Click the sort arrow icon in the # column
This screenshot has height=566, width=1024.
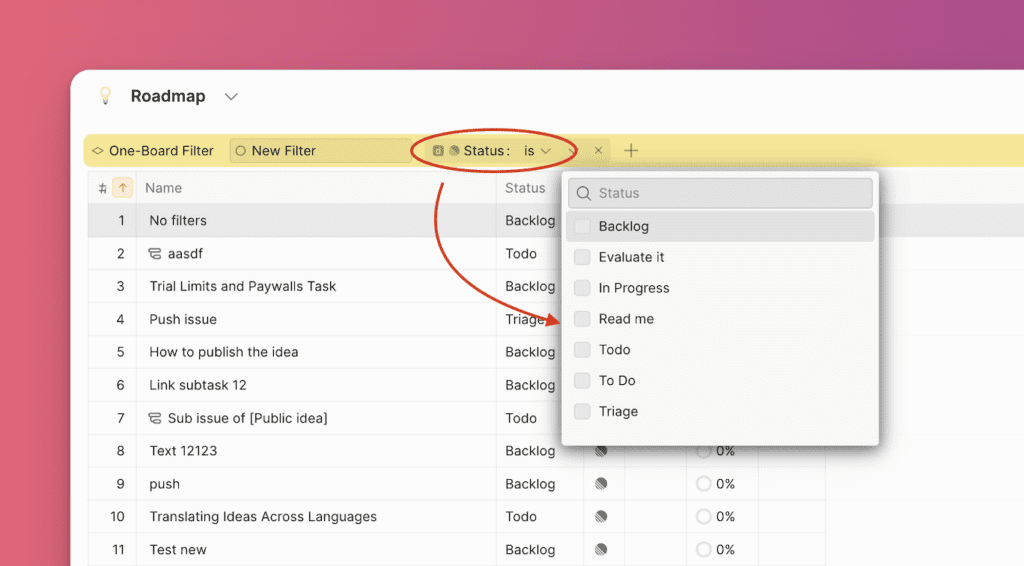tap(122, 188)
